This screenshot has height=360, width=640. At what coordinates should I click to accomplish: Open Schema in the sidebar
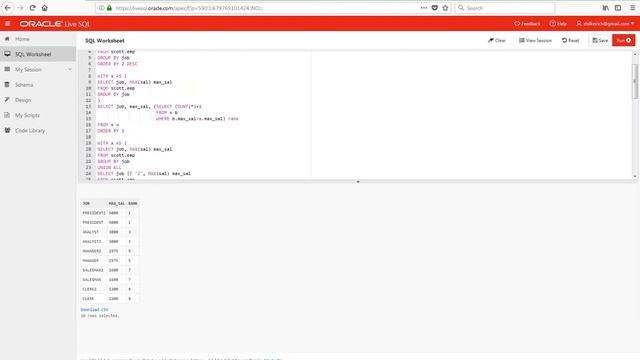38,84
